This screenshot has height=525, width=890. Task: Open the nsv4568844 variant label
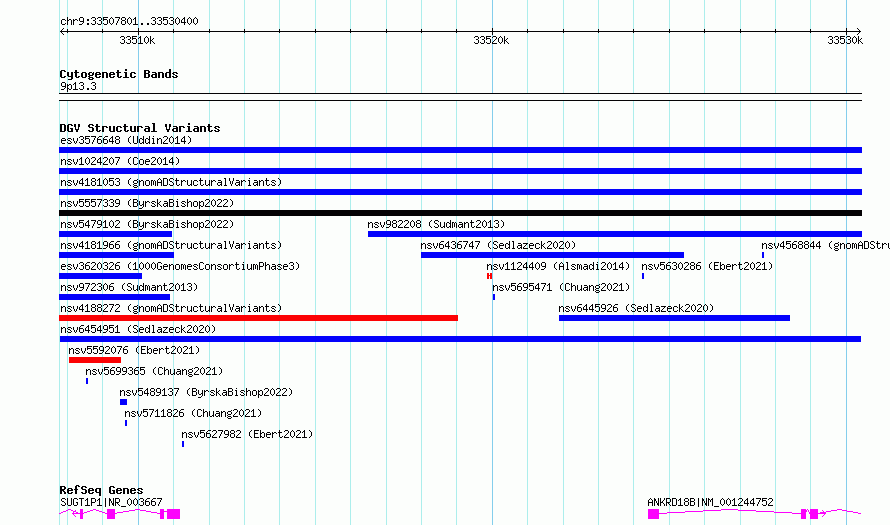[x=825, y=245]
